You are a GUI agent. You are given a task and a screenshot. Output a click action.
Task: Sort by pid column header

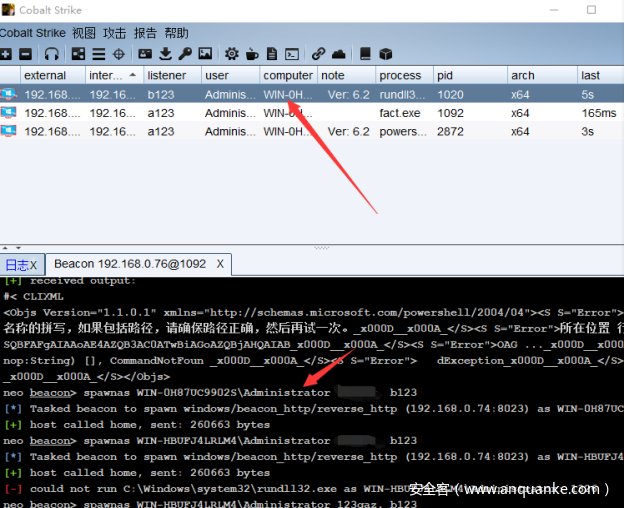(470, 75)
